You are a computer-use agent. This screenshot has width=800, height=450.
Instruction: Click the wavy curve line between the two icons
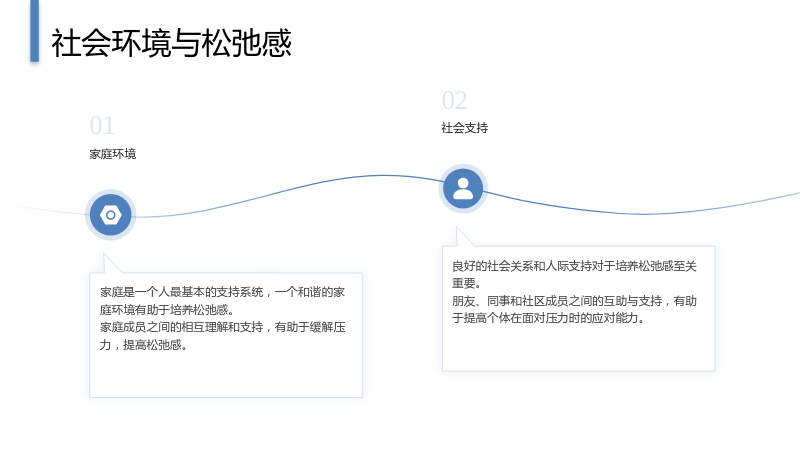coord(286,191)
